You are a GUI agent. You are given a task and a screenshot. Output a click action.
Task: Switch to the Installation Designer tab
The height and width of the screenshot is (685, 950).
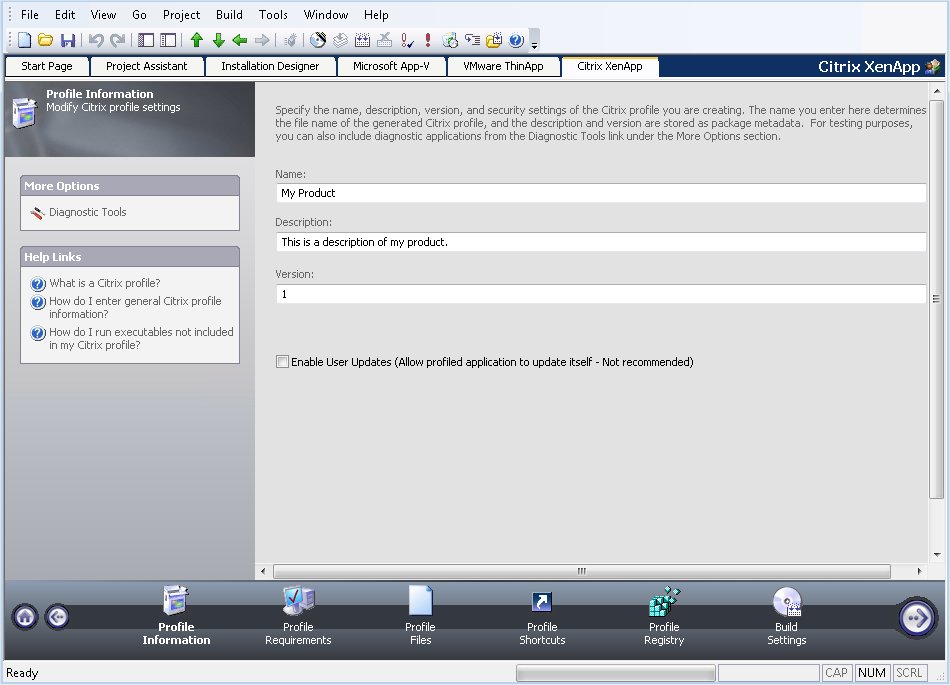pos(270,66)
